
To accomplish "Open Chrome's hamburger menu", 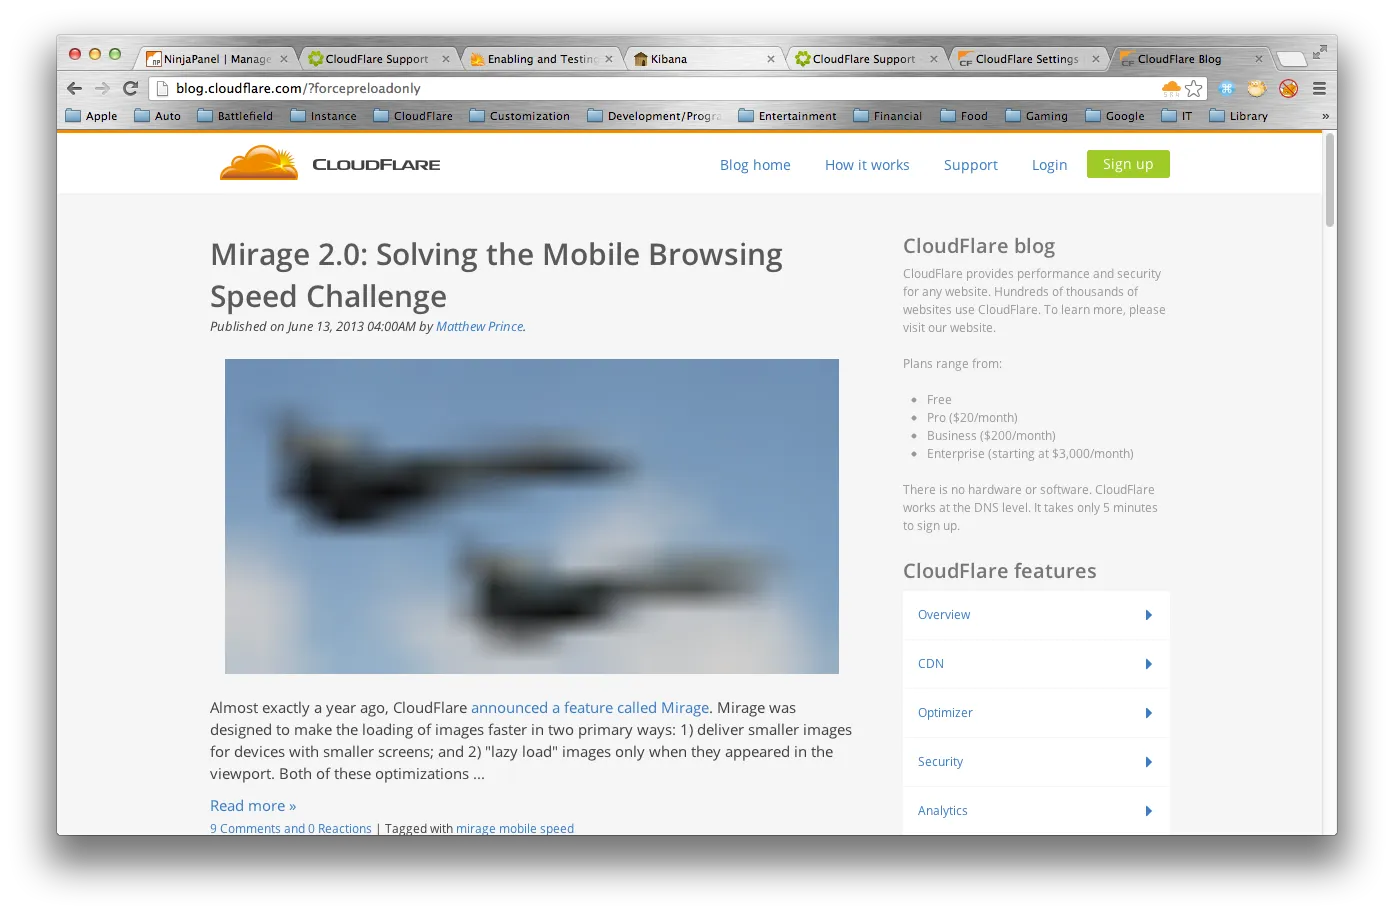I will click(1319, 88).
